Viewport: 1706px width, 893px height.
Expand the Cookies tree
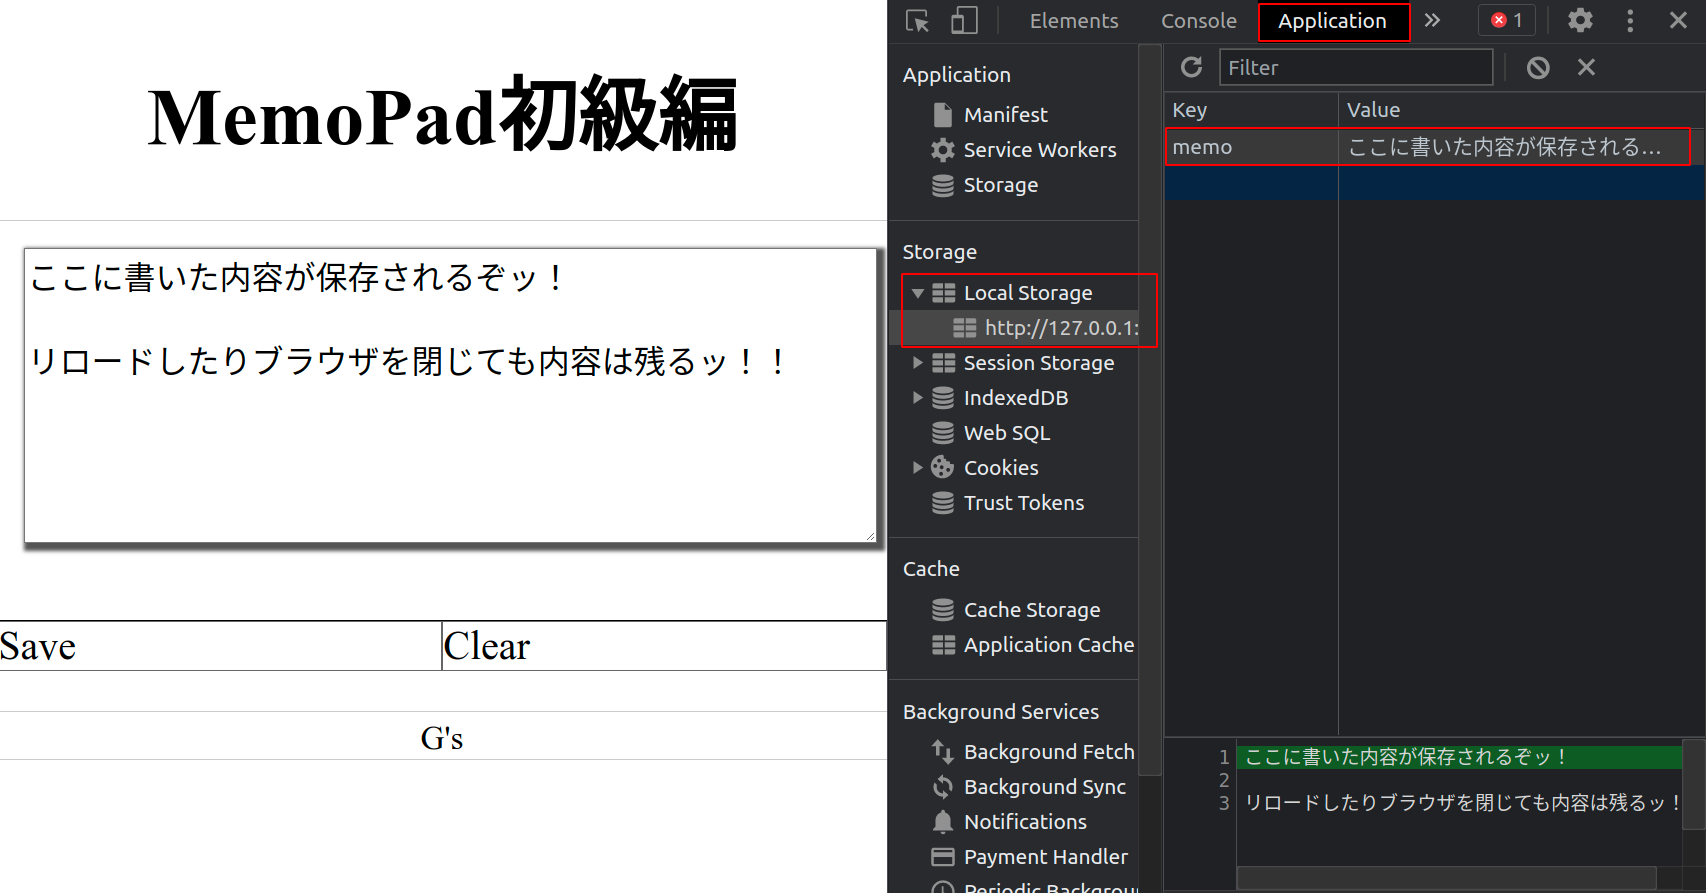[x=917, y=468]
